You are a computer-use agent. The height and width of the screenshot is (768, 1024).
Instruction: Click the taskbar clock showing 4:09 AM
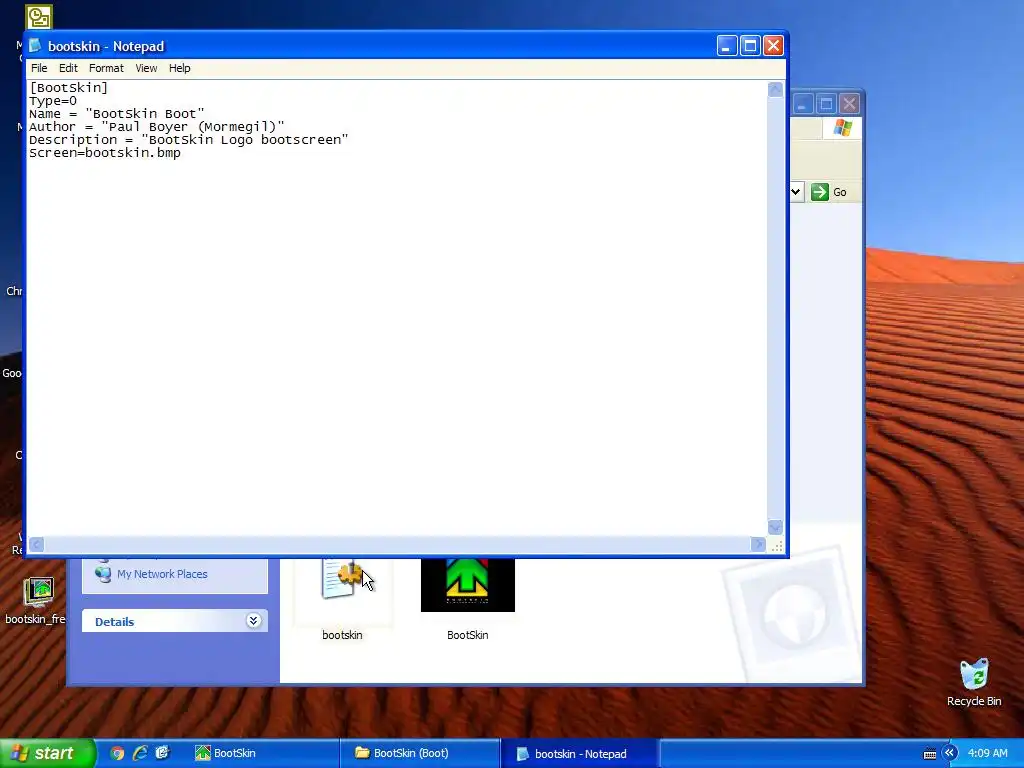(987, 753)
